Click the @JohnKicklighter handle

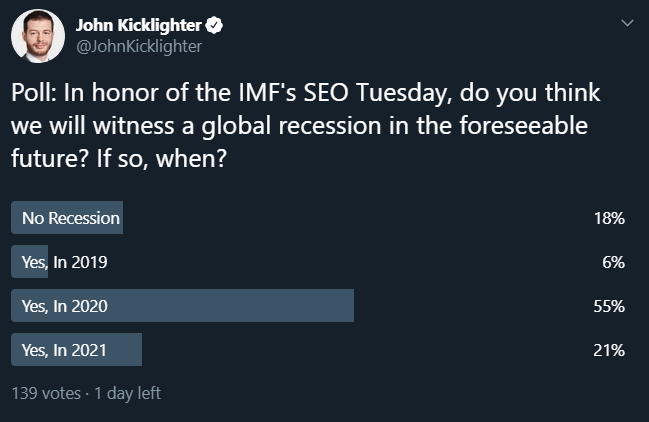[x=139, y=46]
